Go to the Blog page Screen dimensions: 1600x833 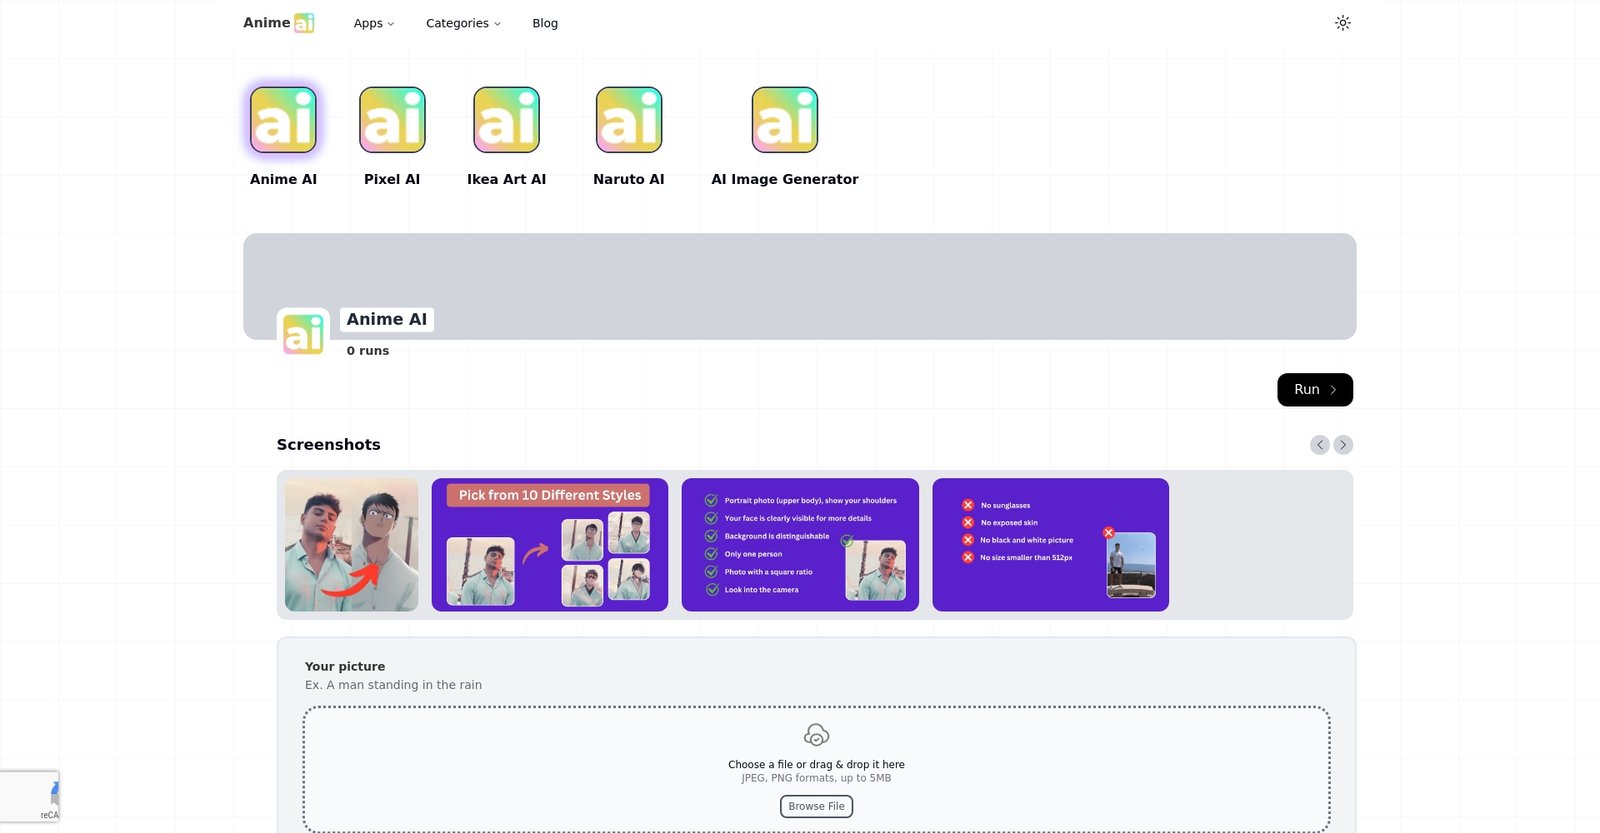click(545, 23)
